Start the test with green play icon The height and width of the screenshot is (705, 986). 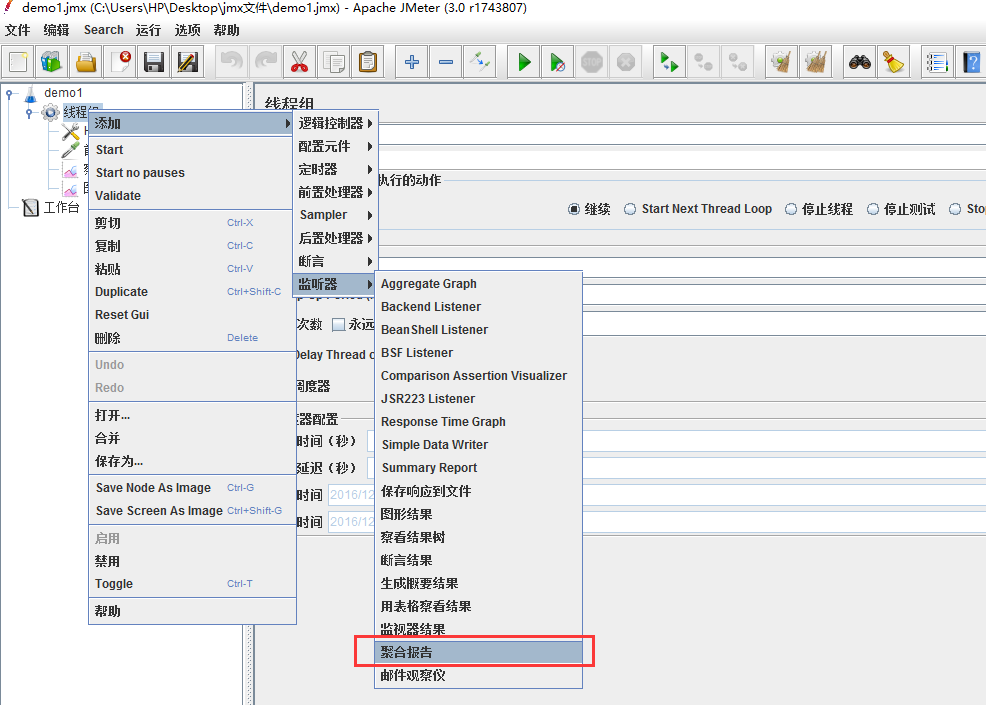[x=524, y=62]
